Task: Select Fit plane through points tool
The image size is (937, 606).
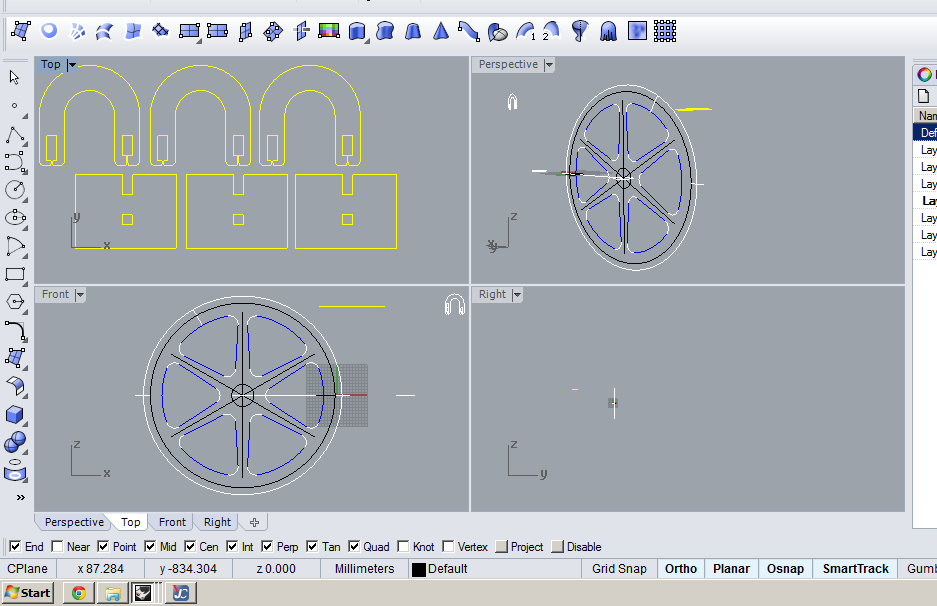Action: tap(273, 31)
